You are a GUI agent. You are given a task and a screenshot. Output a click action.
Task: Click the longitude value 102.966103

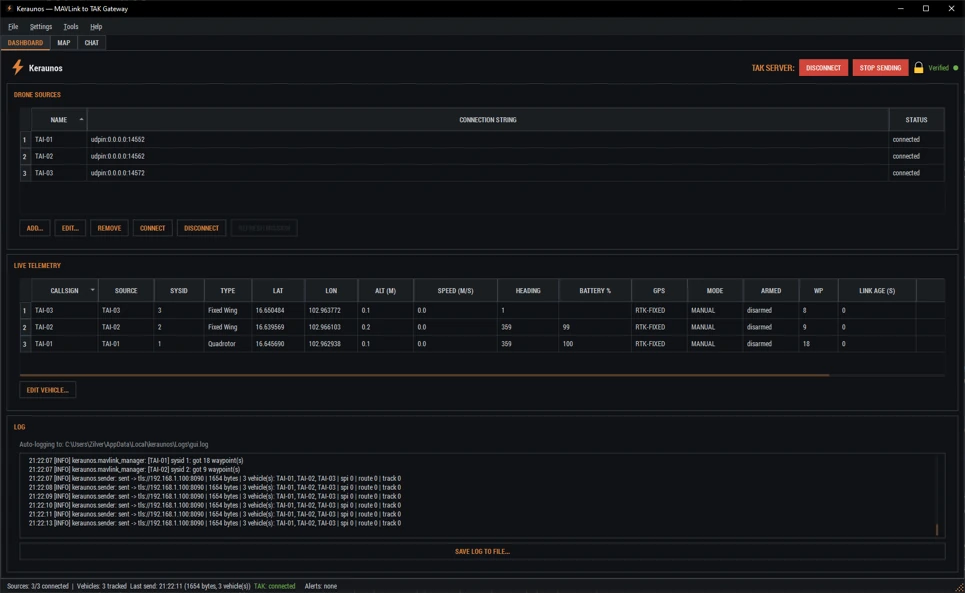coord(324,327)
